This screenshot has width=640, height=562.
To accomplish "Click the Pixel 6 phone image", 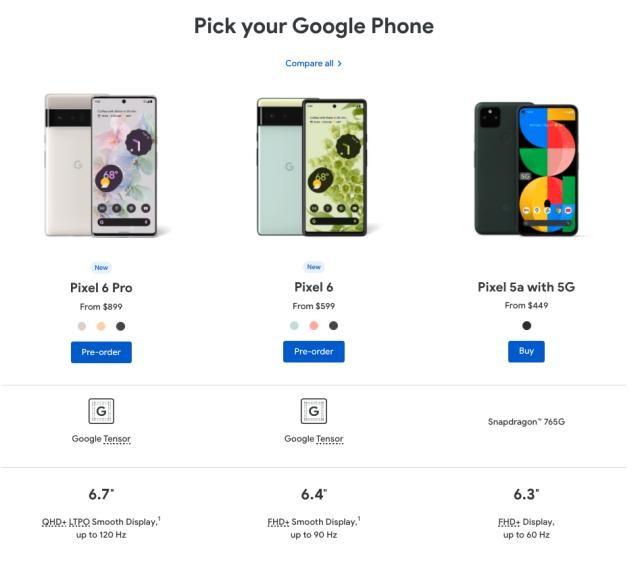I will pos(312,166).
